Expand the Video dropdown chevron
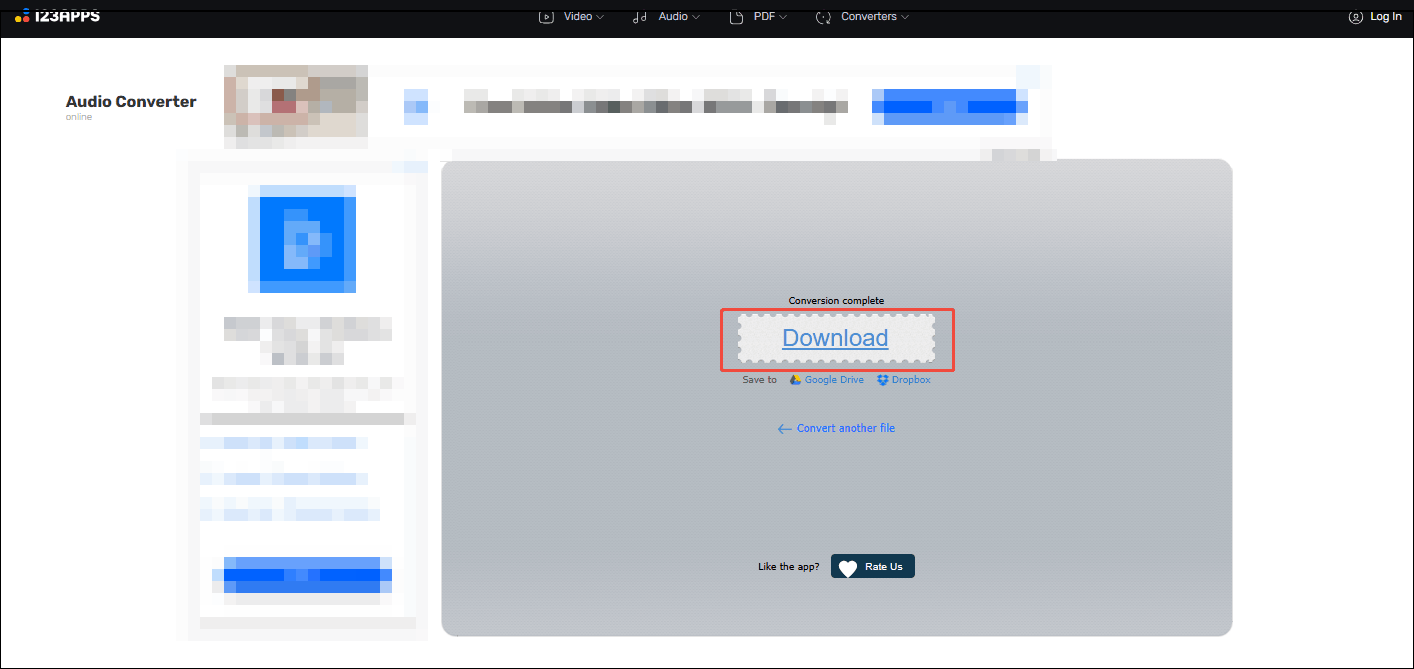This screenshot has width=1414, height=669. click(x=600, y=17)
